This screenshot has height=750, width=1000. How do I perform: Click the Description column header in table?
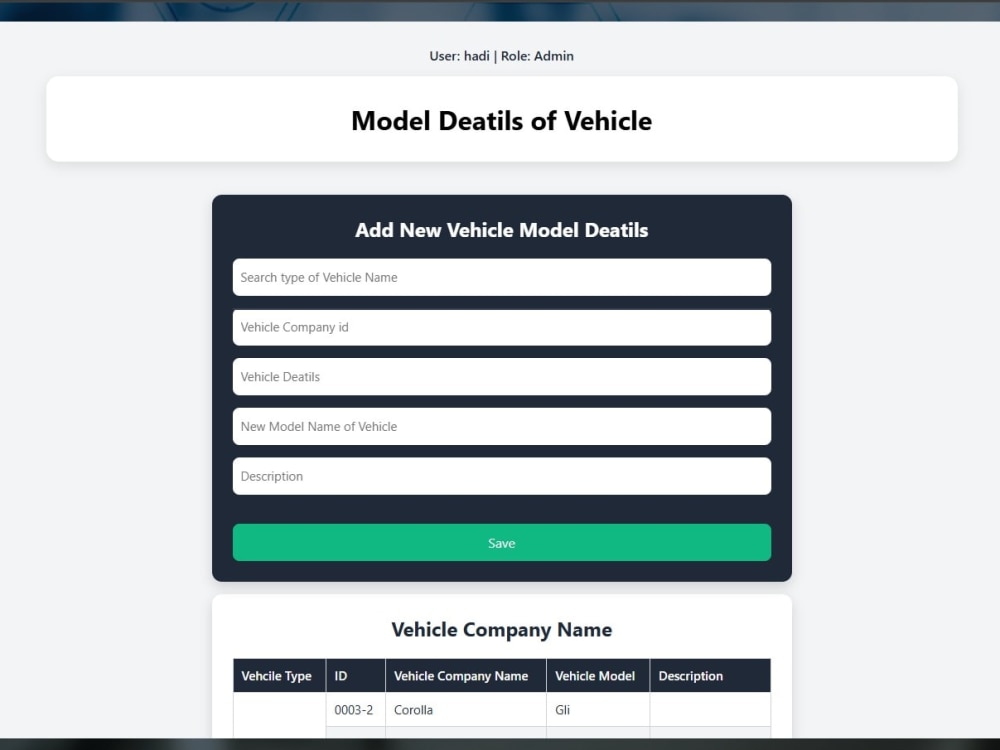(x=710, y=676)
